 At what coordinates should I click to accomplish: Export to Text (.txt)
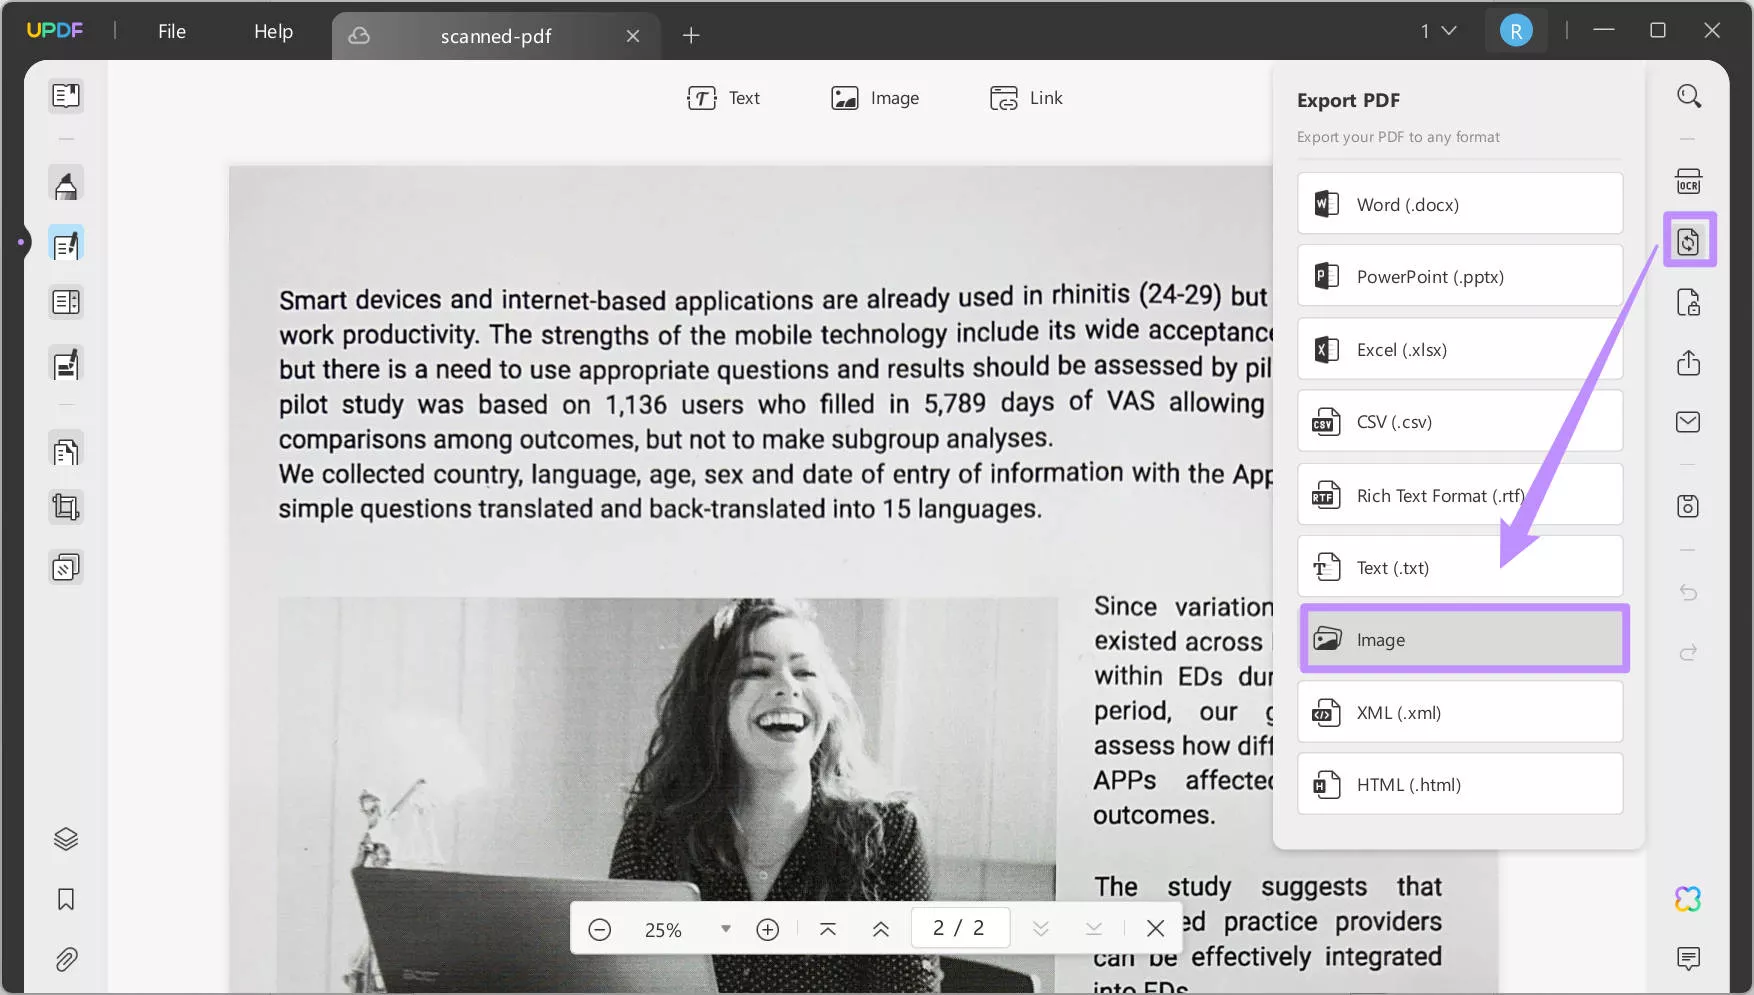click(1460, 567)
